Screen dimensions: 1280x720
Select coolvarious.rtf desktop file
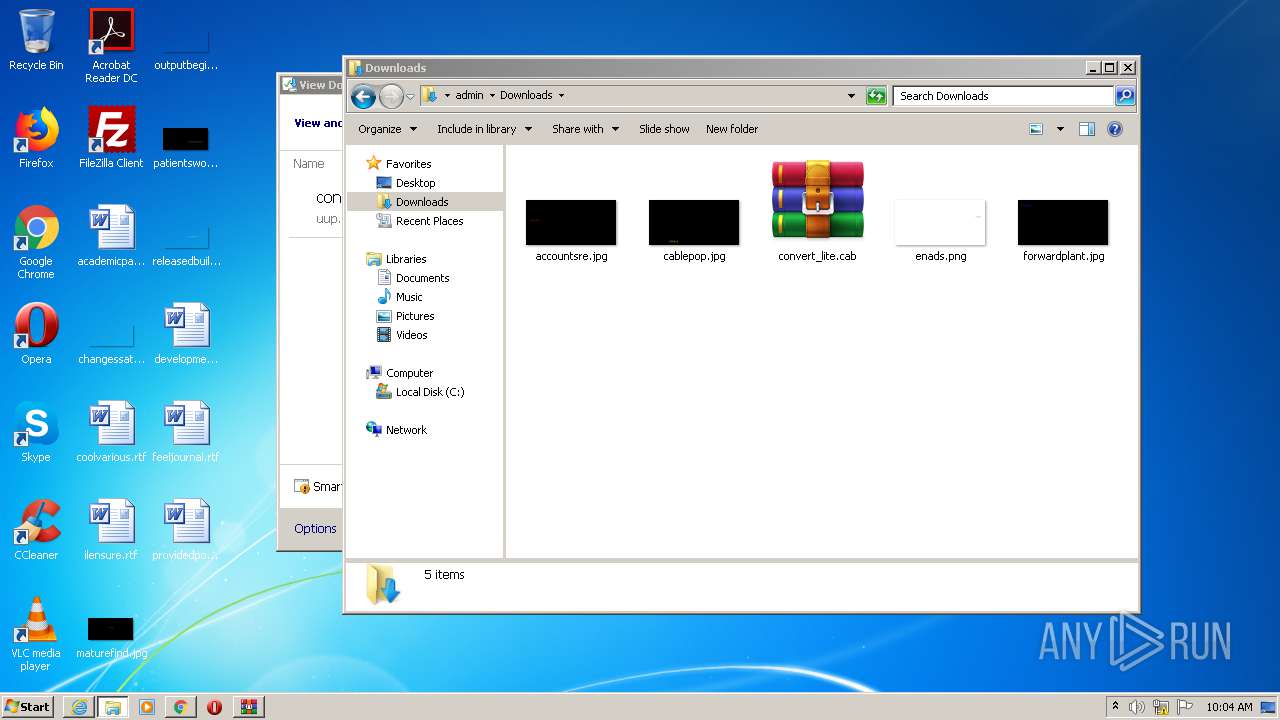(x=111, y=432)
